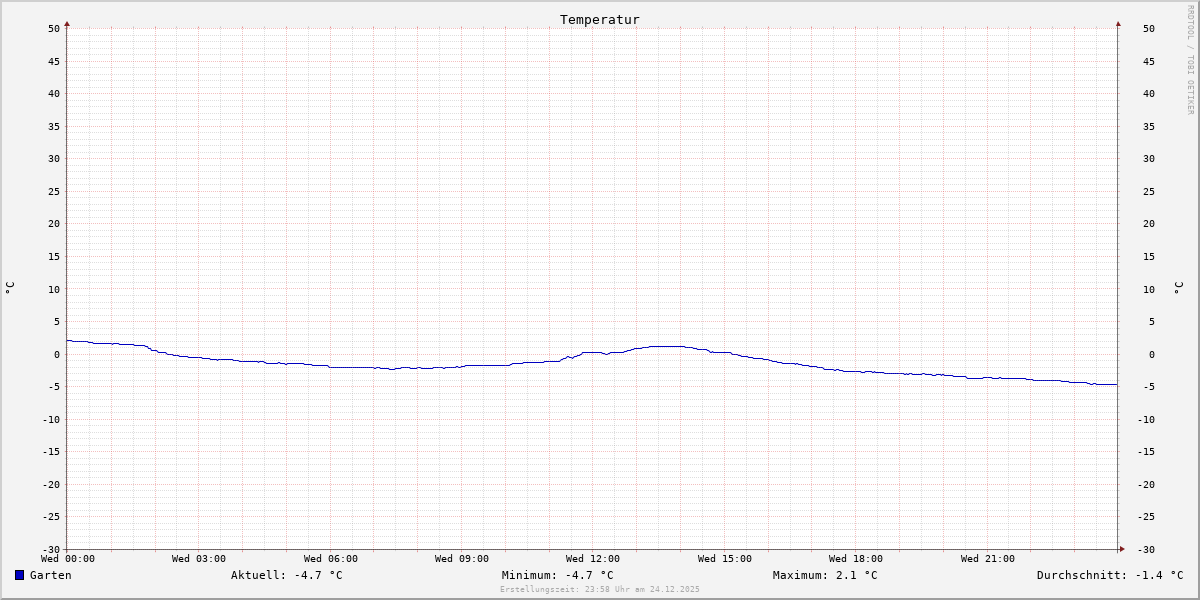This screenshot has height=600, width=1200.
Task: Click the blue Garten legend color swatch
Action: [19, 575]
